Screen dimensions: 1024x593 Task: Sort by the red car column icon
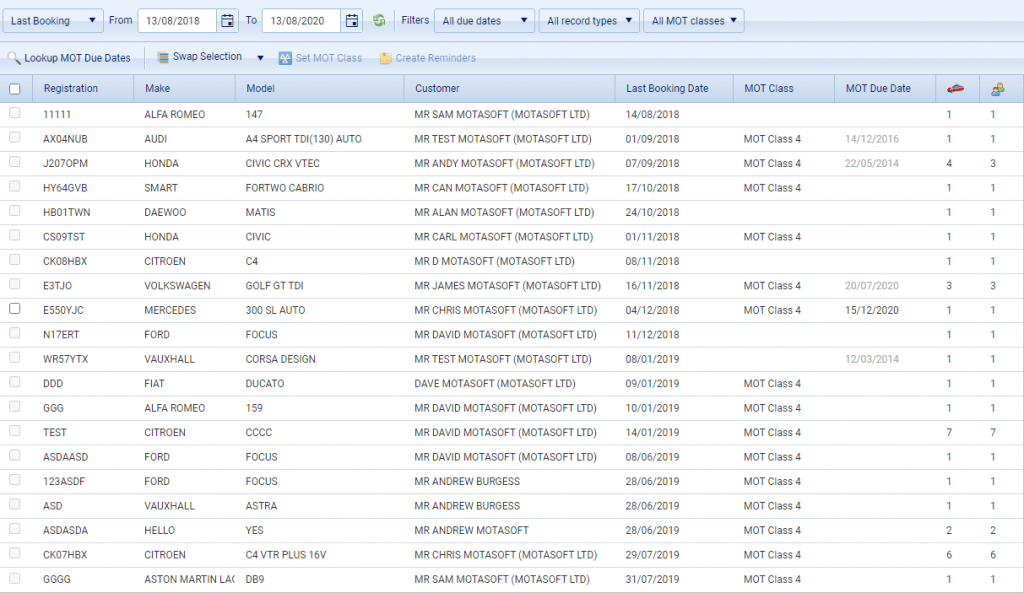[955, 88]
